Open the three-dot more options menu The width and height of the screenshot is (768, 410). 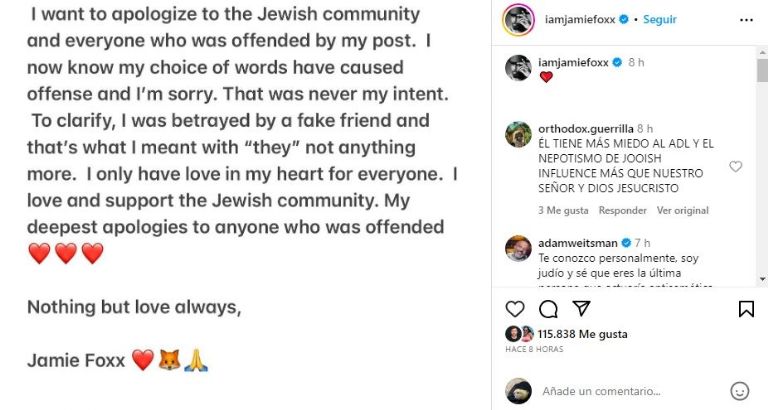746,20
